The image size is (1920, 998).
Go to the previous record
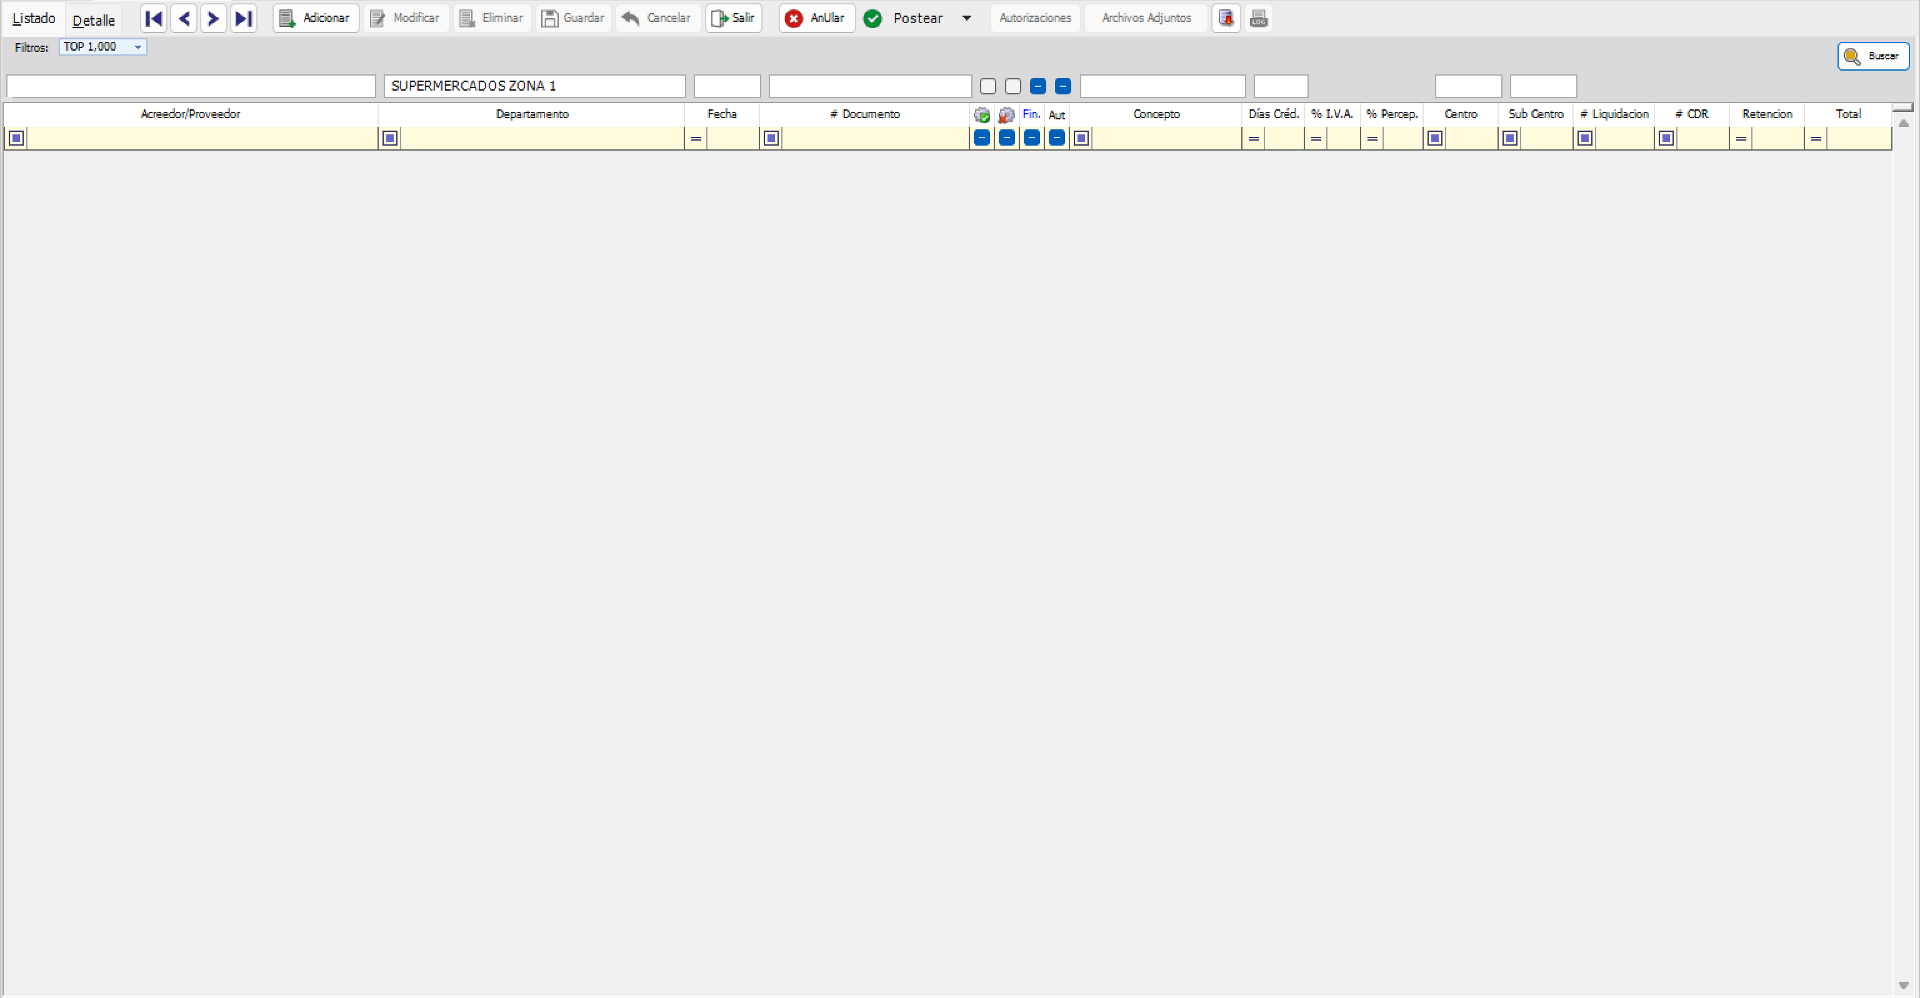click(x=184, y=18)
